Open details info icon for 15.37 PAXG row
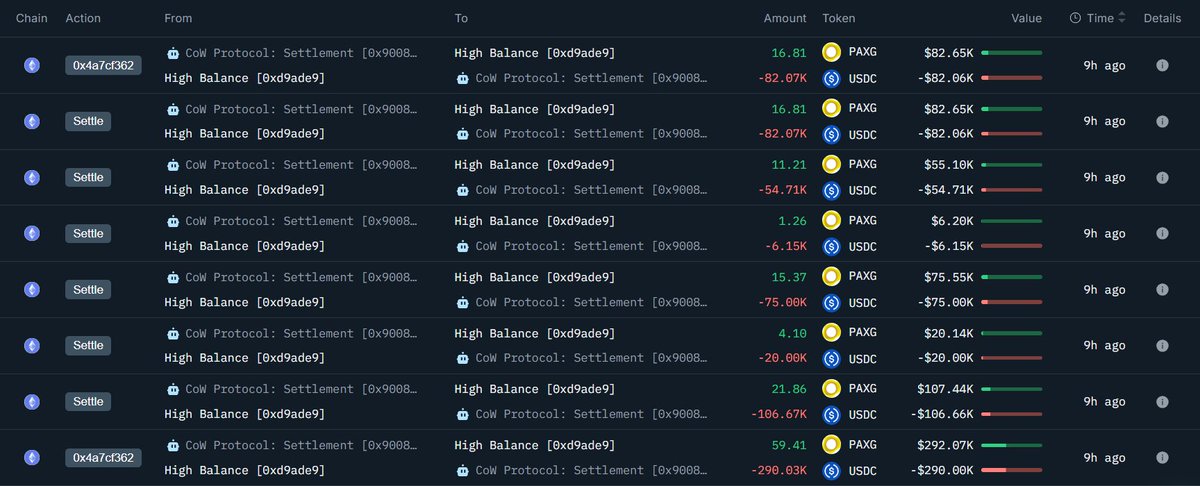This screenshot has height=486, width=1200. [1162, 289]
